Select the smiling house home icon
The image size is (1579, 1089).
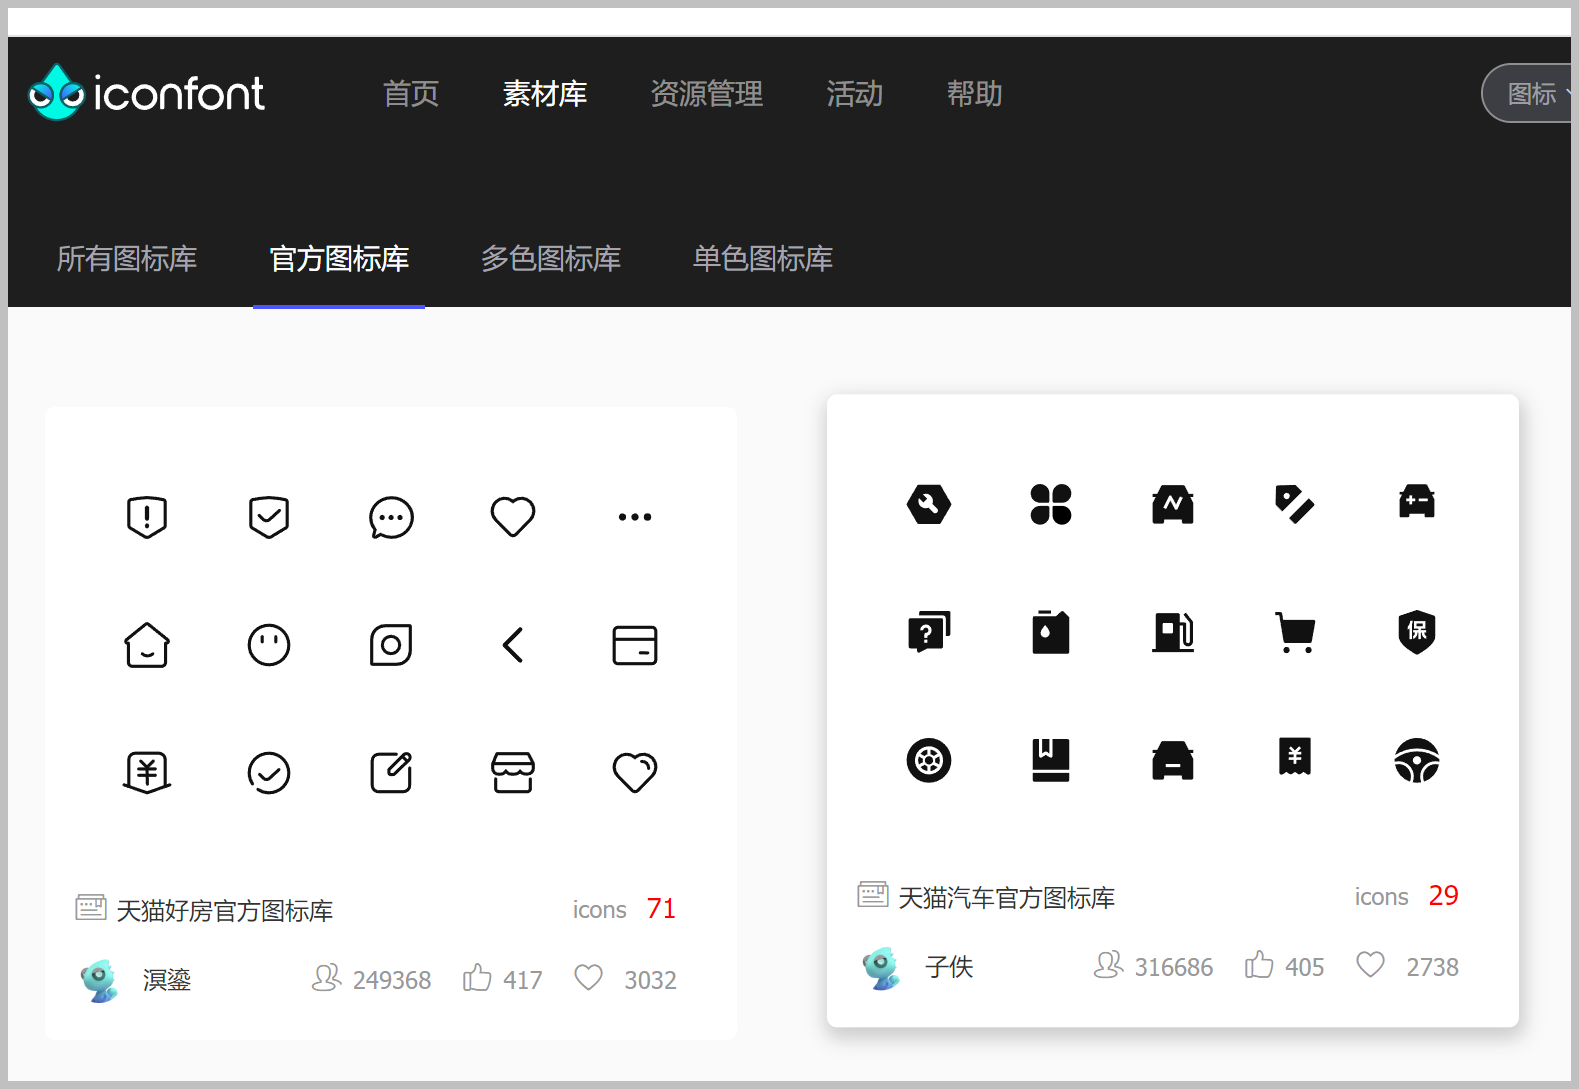pos(147,645)
